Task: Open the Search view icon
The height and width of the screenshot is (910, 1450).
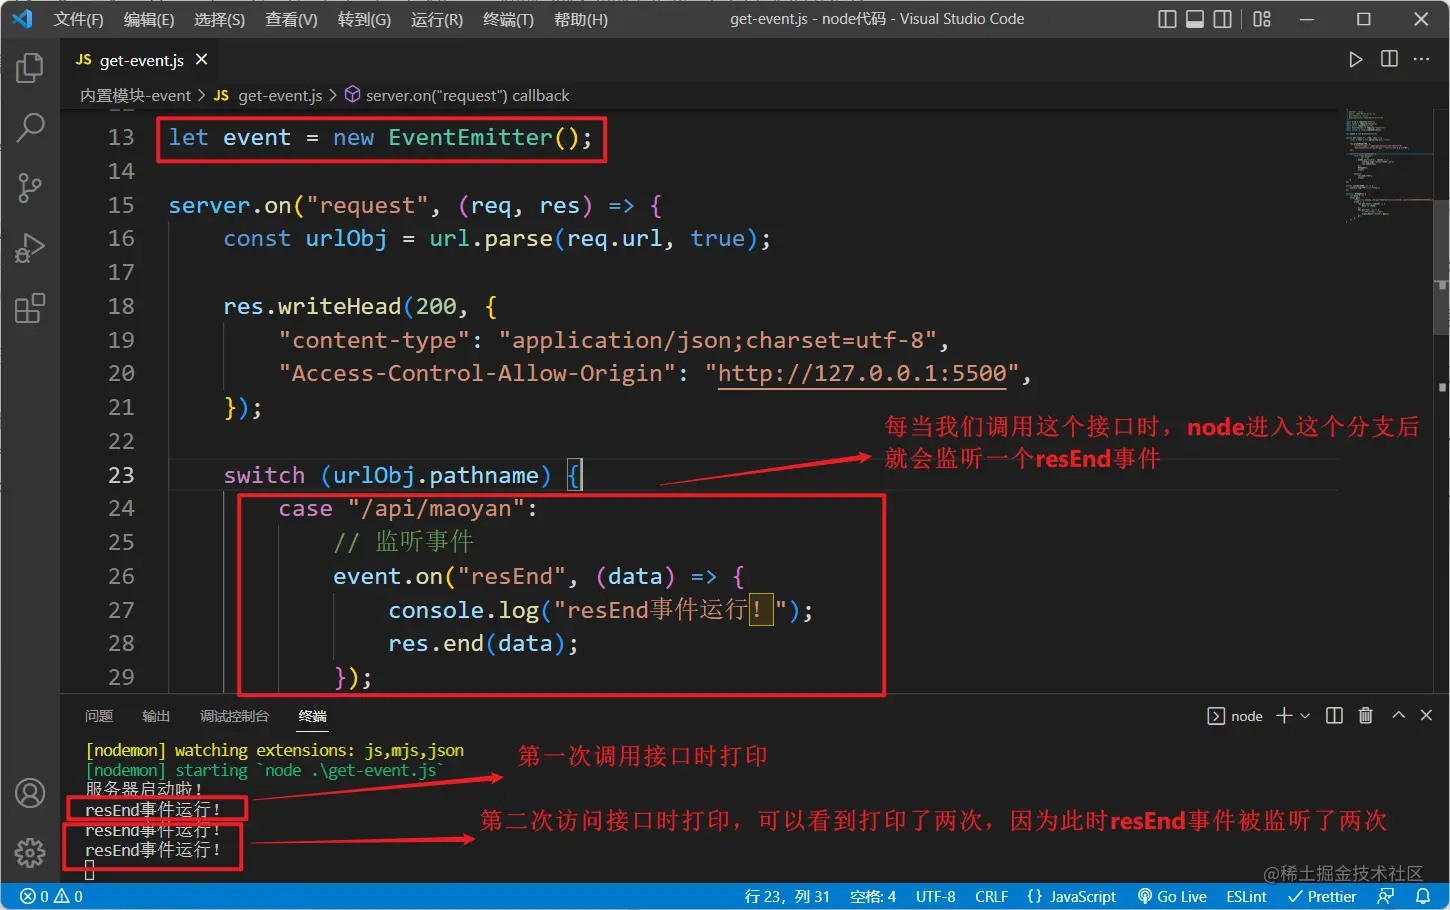Action: pyautogui.click(x=29, y=128)
